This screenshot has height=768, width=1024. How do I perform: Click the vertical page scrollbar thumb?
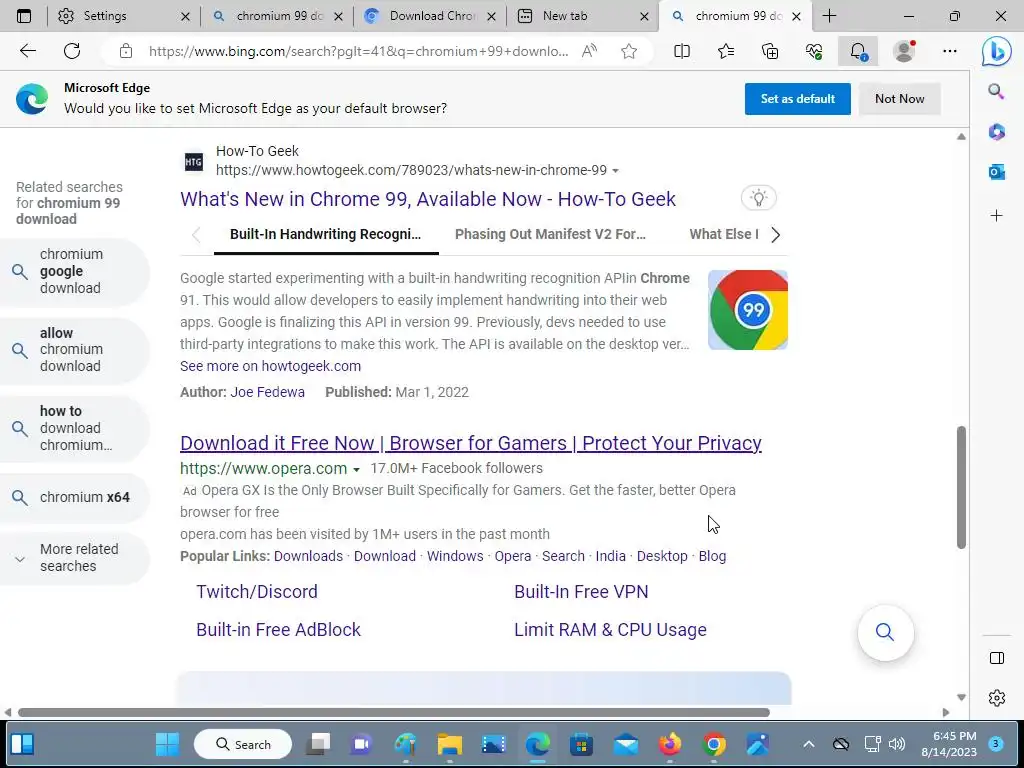pos(961,487)
